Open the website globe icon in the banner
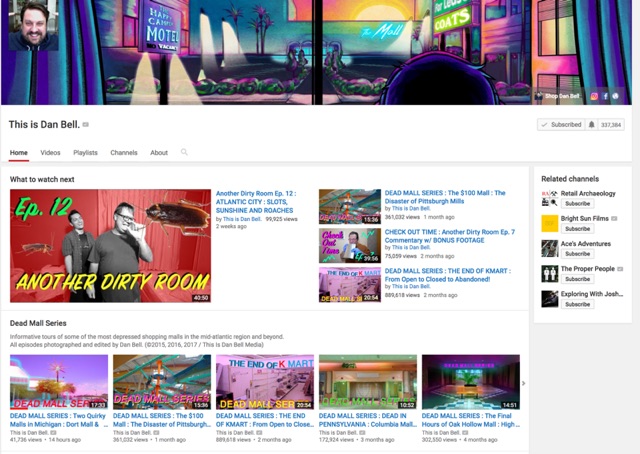 [x=616, y=96]
